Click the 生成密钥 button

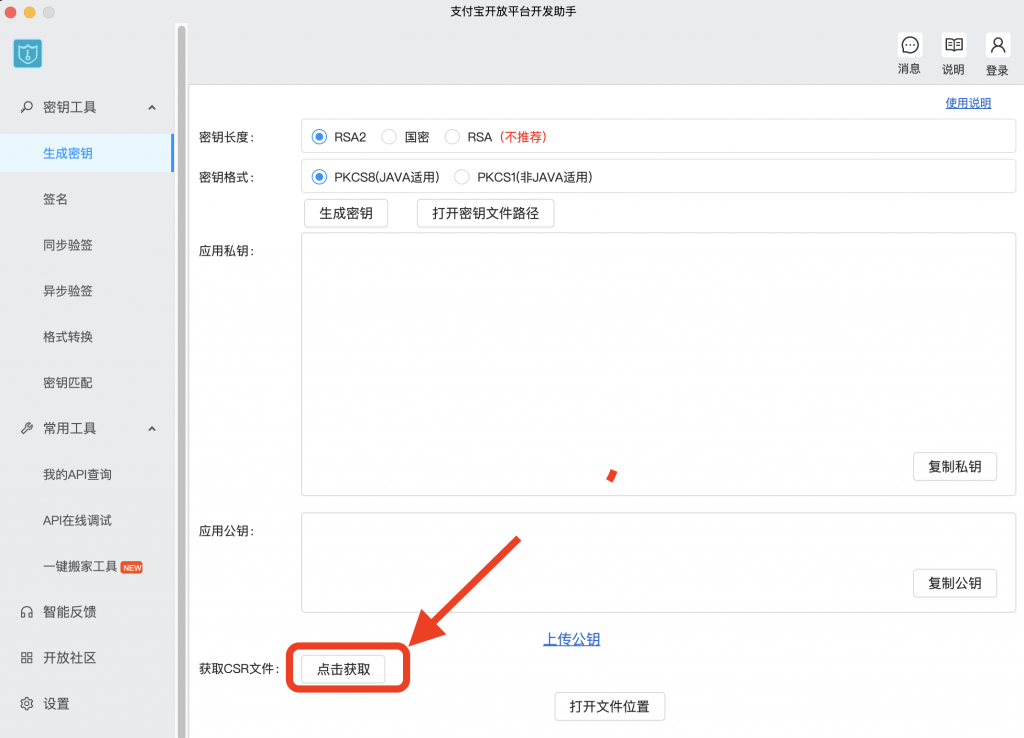click(x=345, y=213)
